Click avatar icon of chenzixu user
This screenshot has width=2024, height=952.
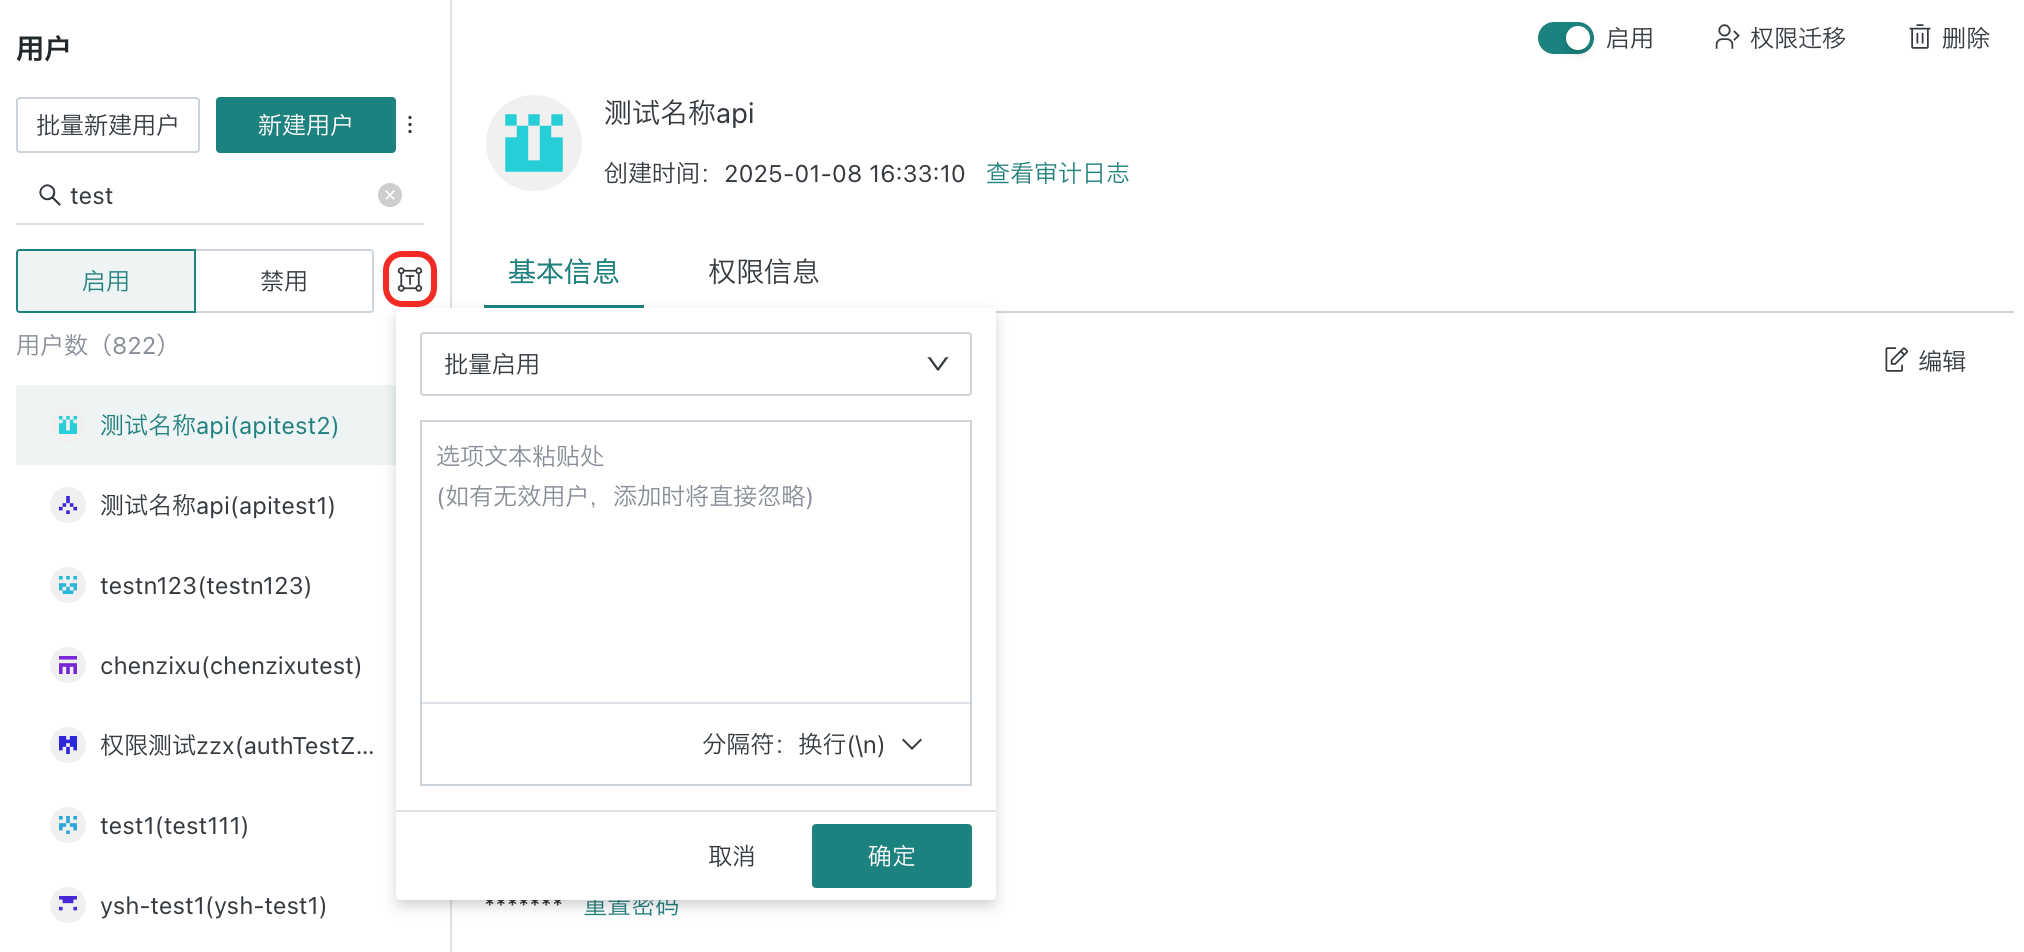[x=68, y=666]
